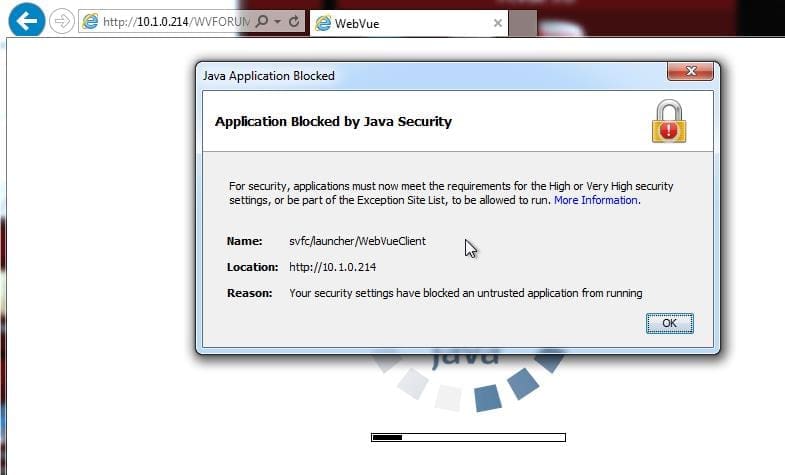Click the svfc/launcher/WebVueClient name text
The height and width of the screenshot is (475, 785).
click(x=357, y=241)
